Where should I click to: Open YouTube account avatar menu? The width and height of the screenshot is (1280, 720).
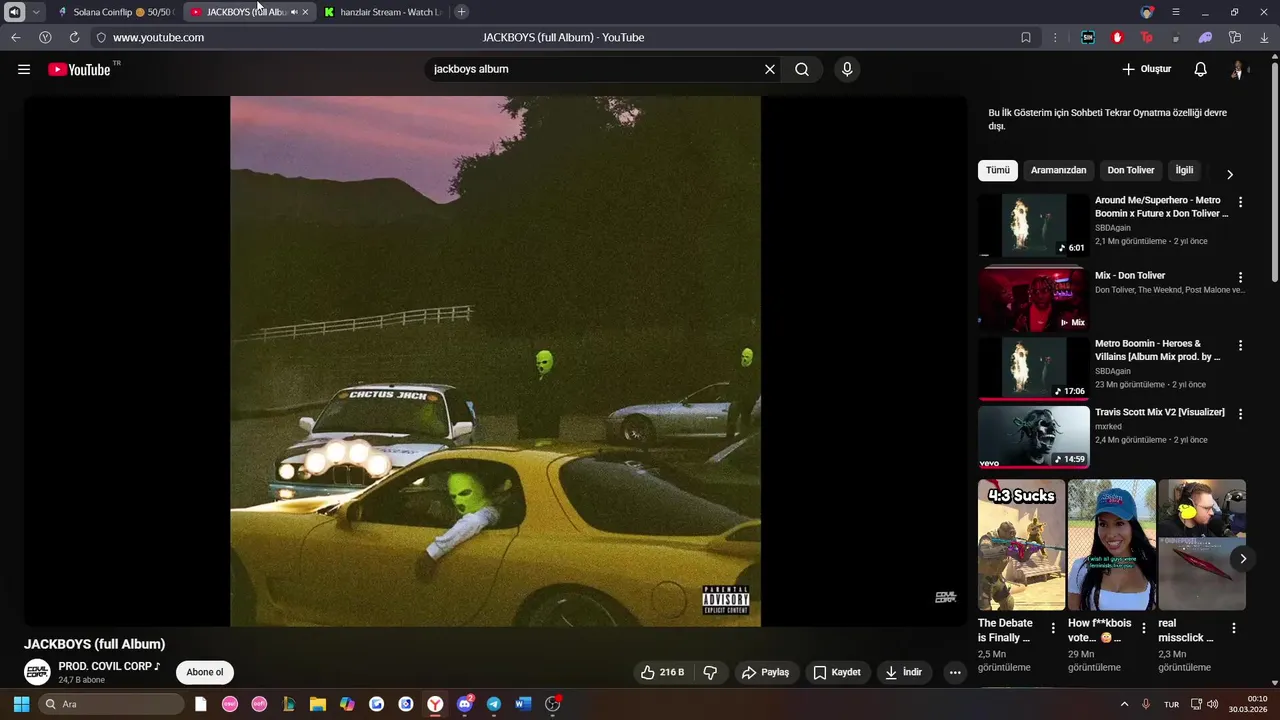(1238, 69)
